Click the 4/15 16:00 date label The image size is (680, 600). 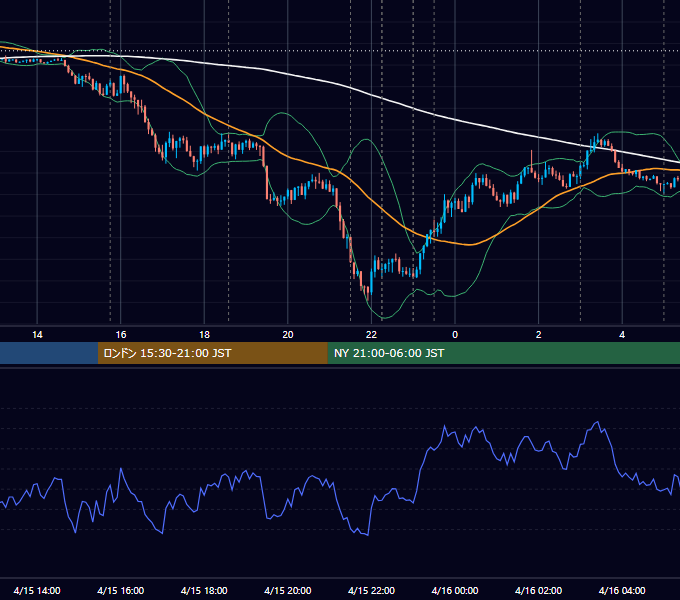(x=121, y=590)
